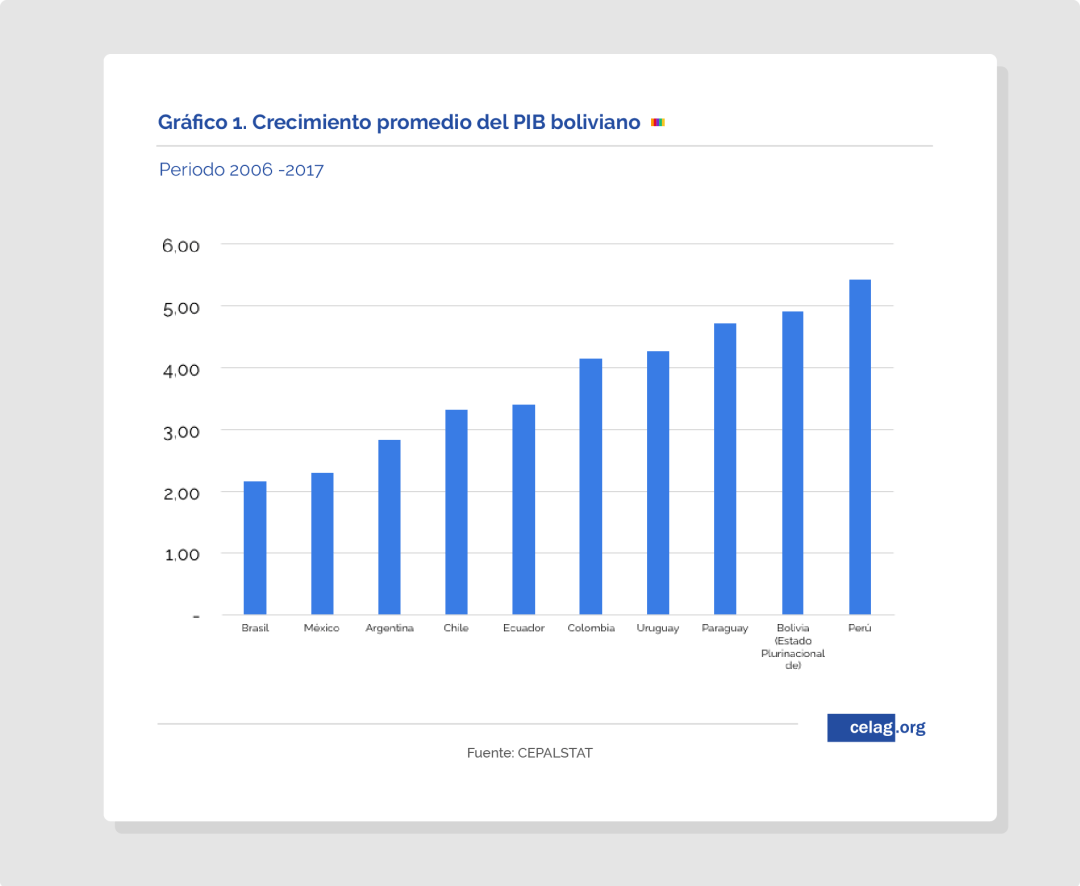1080x886 pixels.
Task: Click the 'Bolivia (Estado Plurinacional de)' axis label
Action: coord(799,646)
